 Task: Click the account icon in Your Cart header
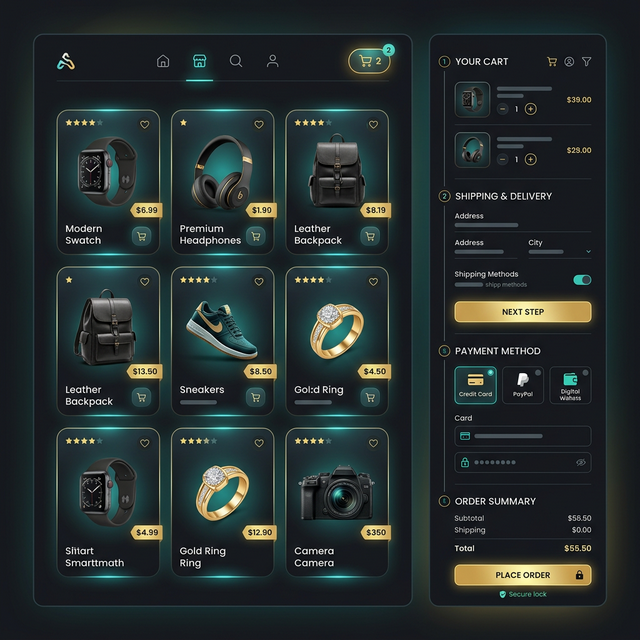[569, 62]
